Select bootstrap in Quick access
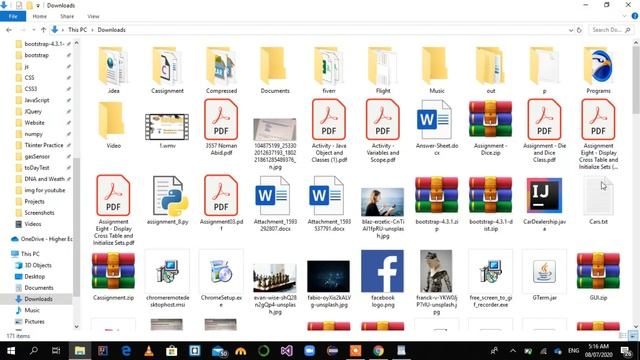Image resolution: width=640 pixels, height=360 pixels. click(x=36, y=55)
